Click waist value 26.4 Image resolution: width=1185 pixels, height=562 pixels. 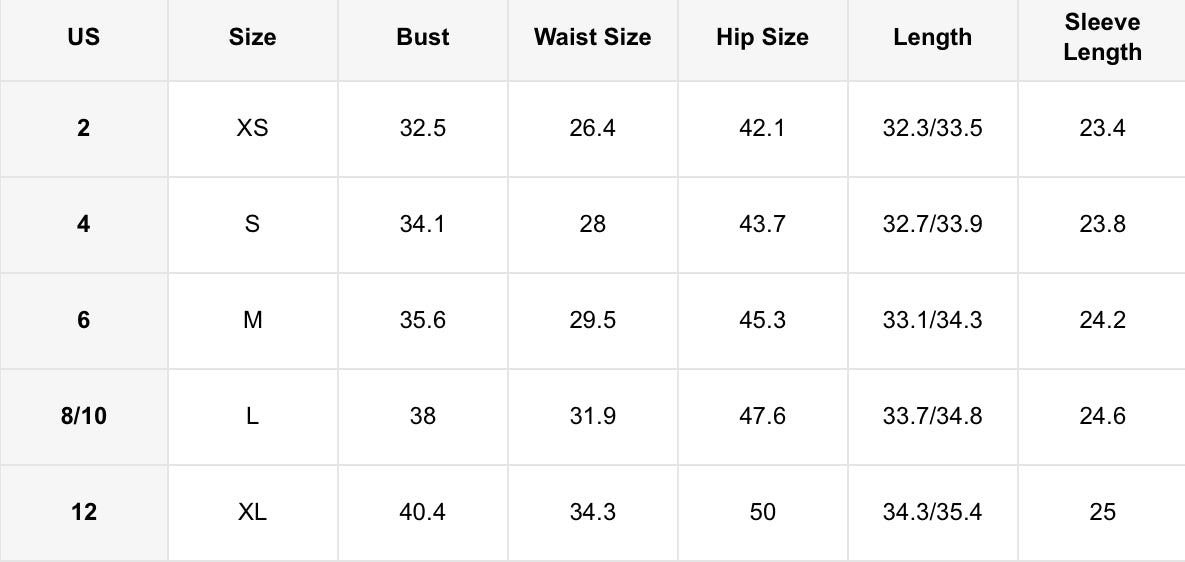coord(592,128)
